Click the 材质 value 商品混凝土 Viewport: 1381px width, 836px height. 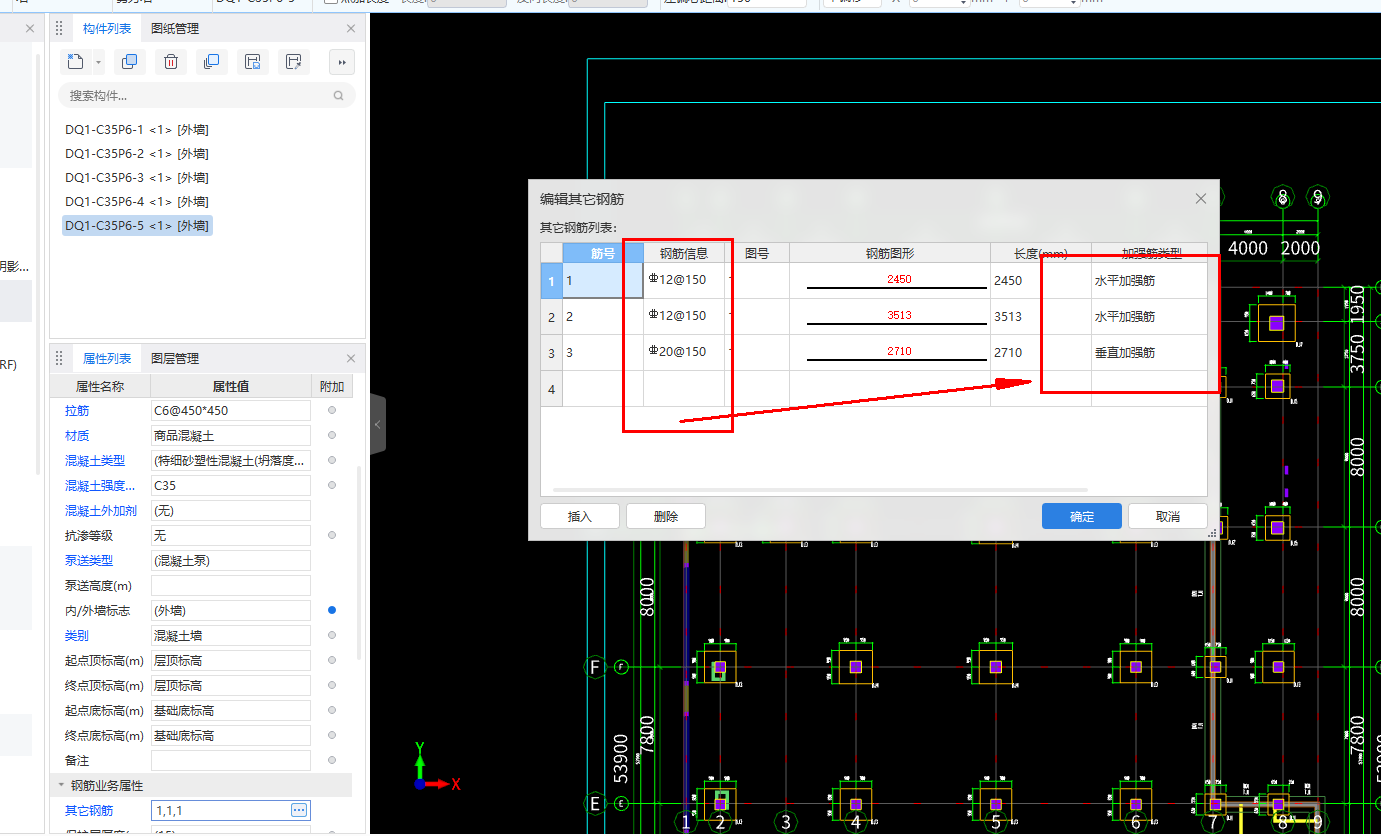[230, 435]
